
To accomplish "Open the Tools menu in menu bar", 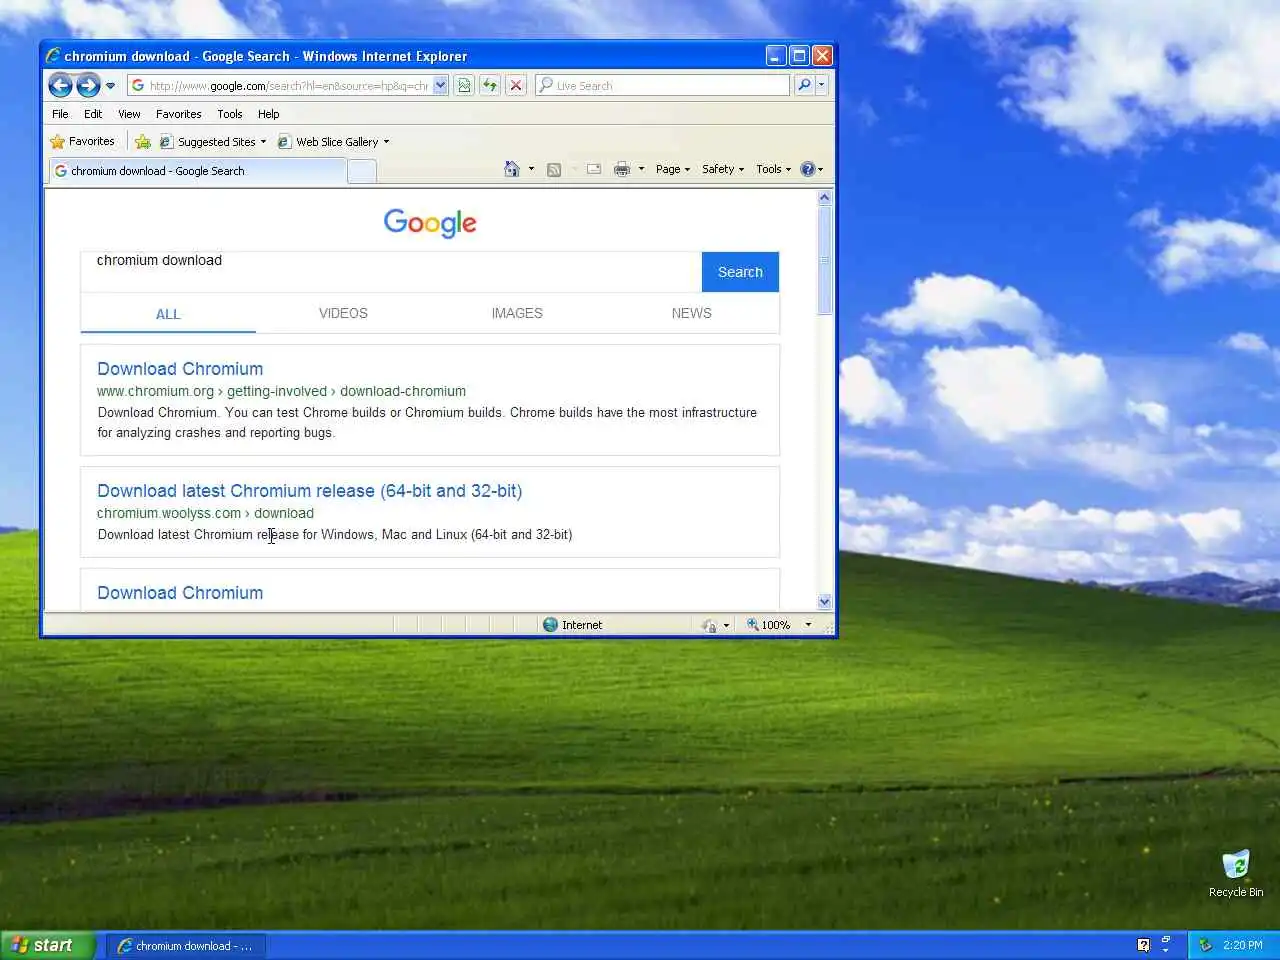I will [x=230, y=114].
